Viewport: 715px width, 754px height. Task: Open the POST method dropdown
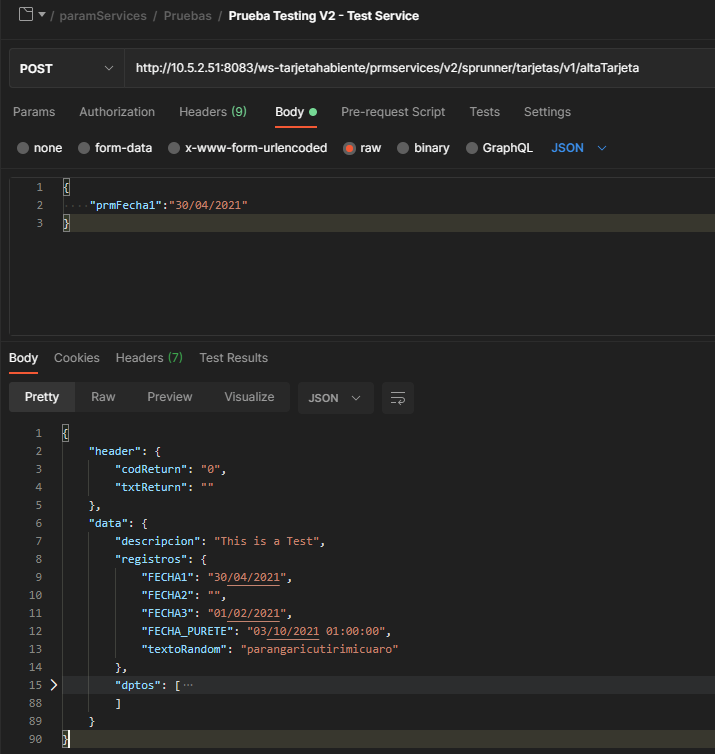[66, 68]
